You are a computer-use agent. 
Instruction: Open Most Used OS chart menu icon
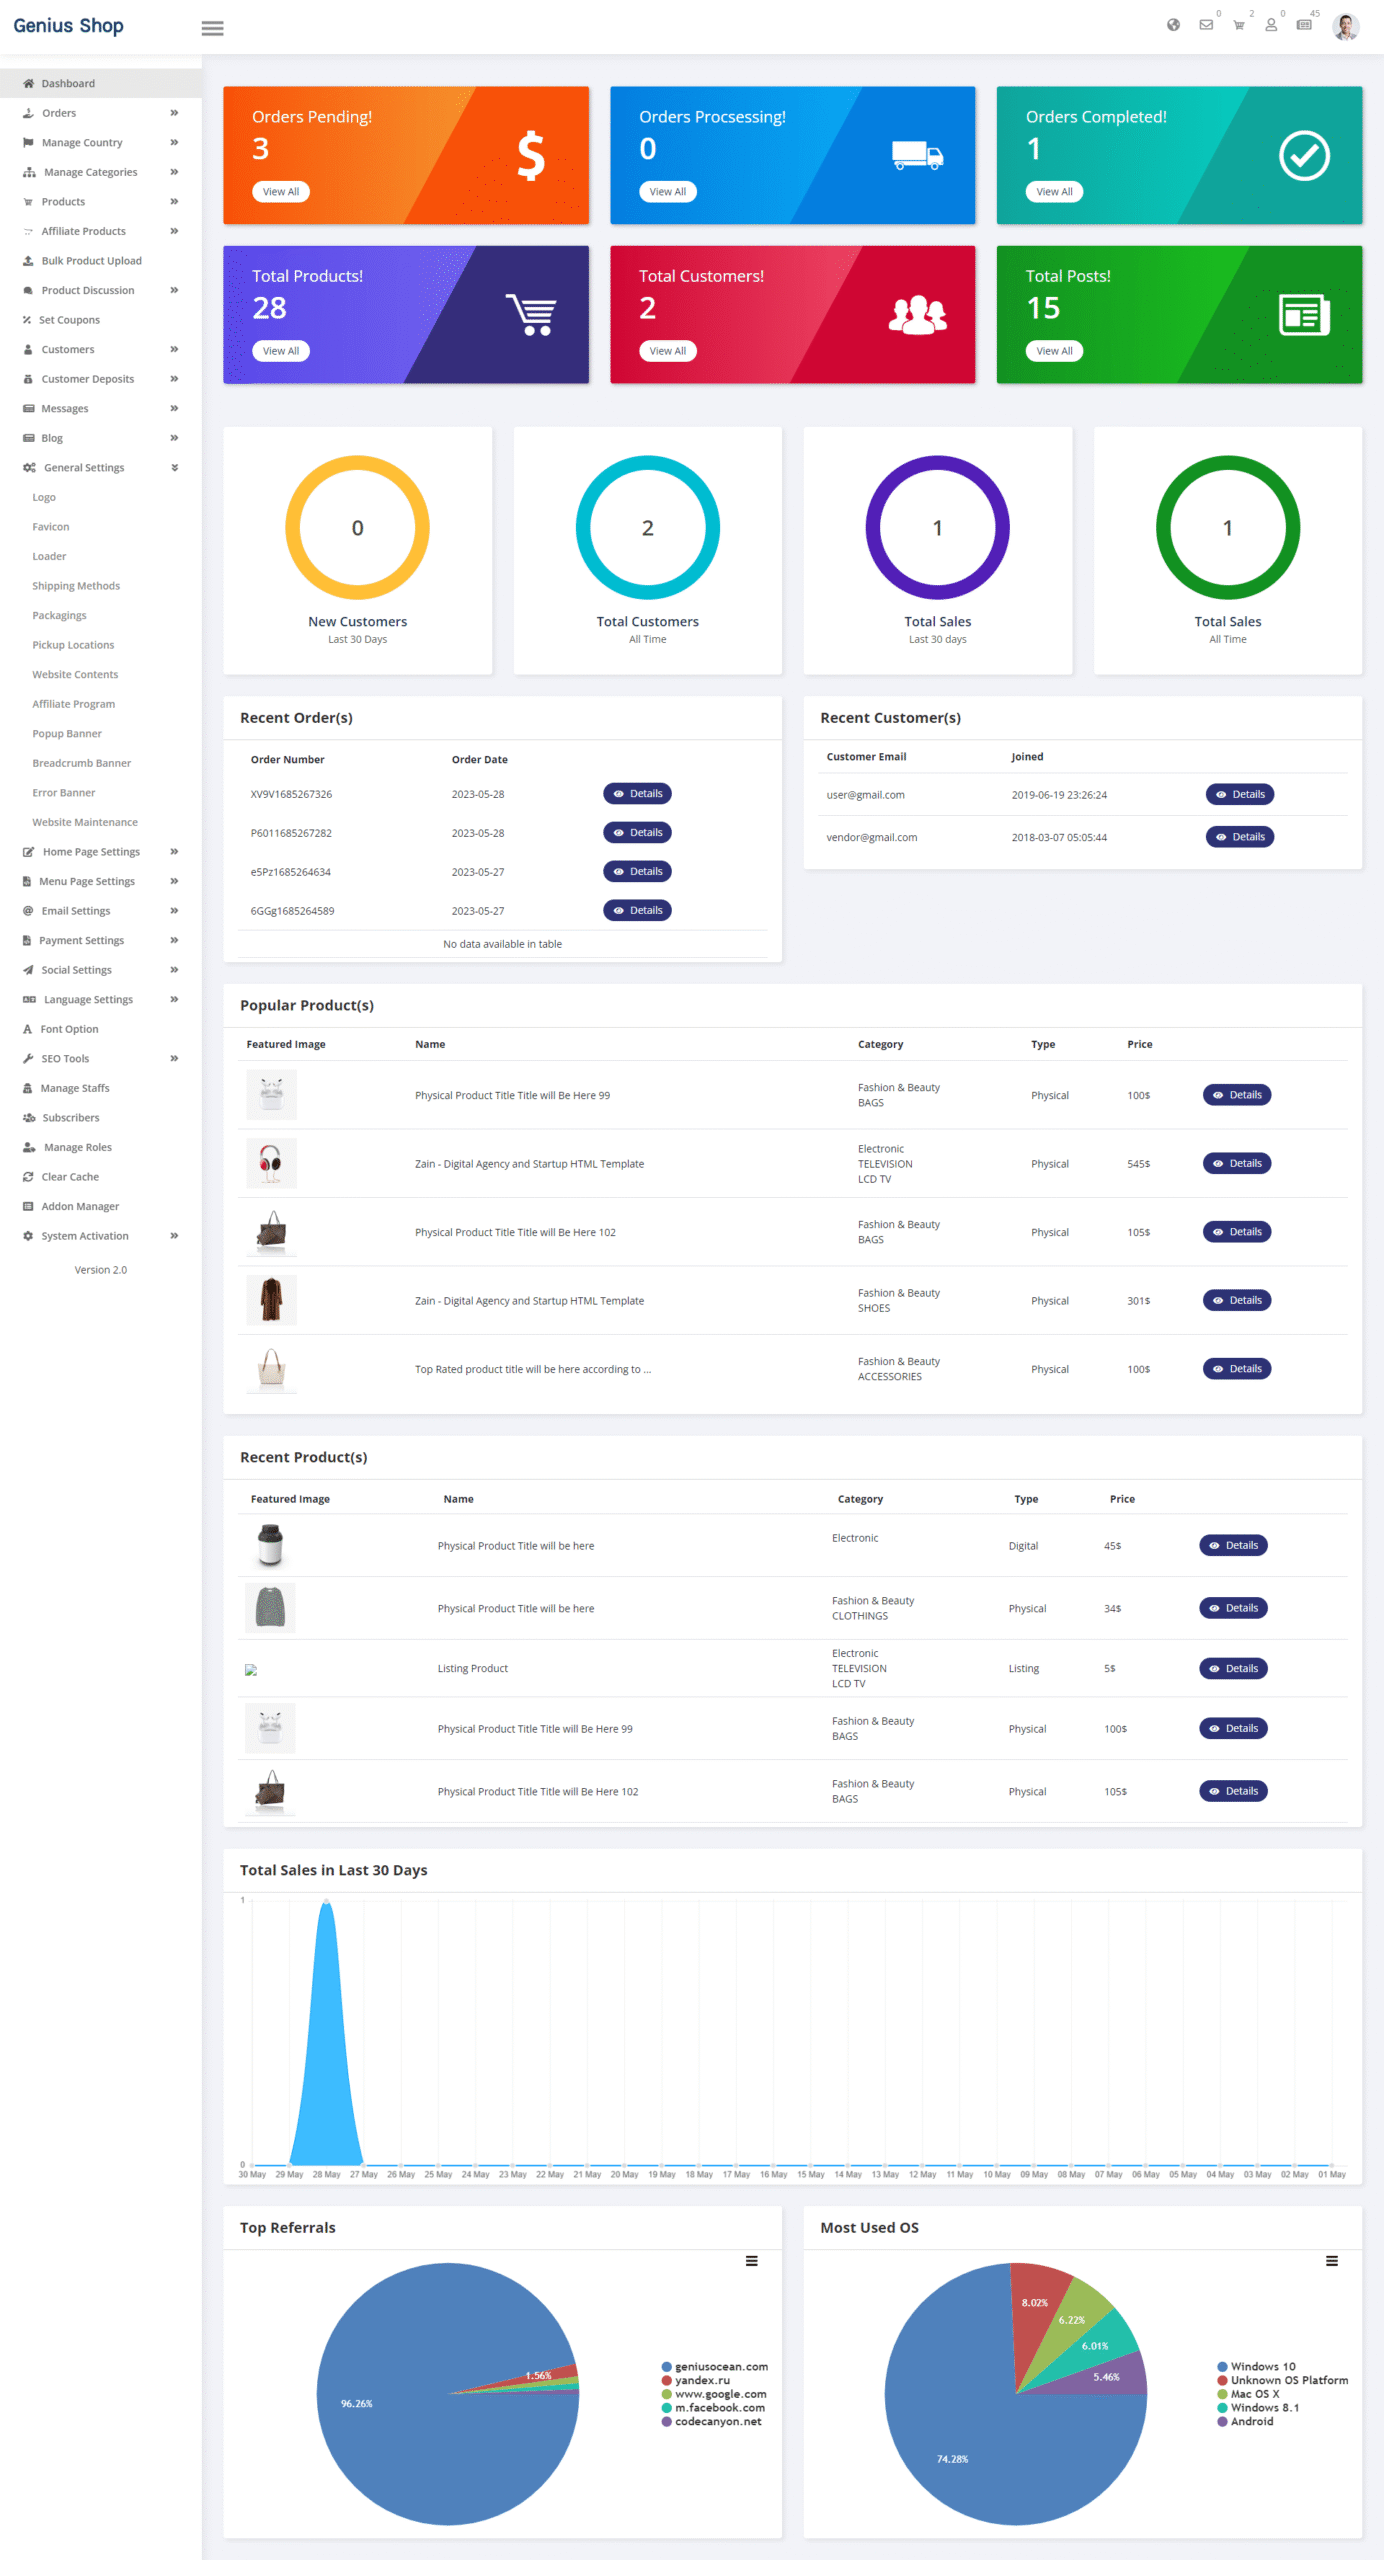(1331, 2261)
